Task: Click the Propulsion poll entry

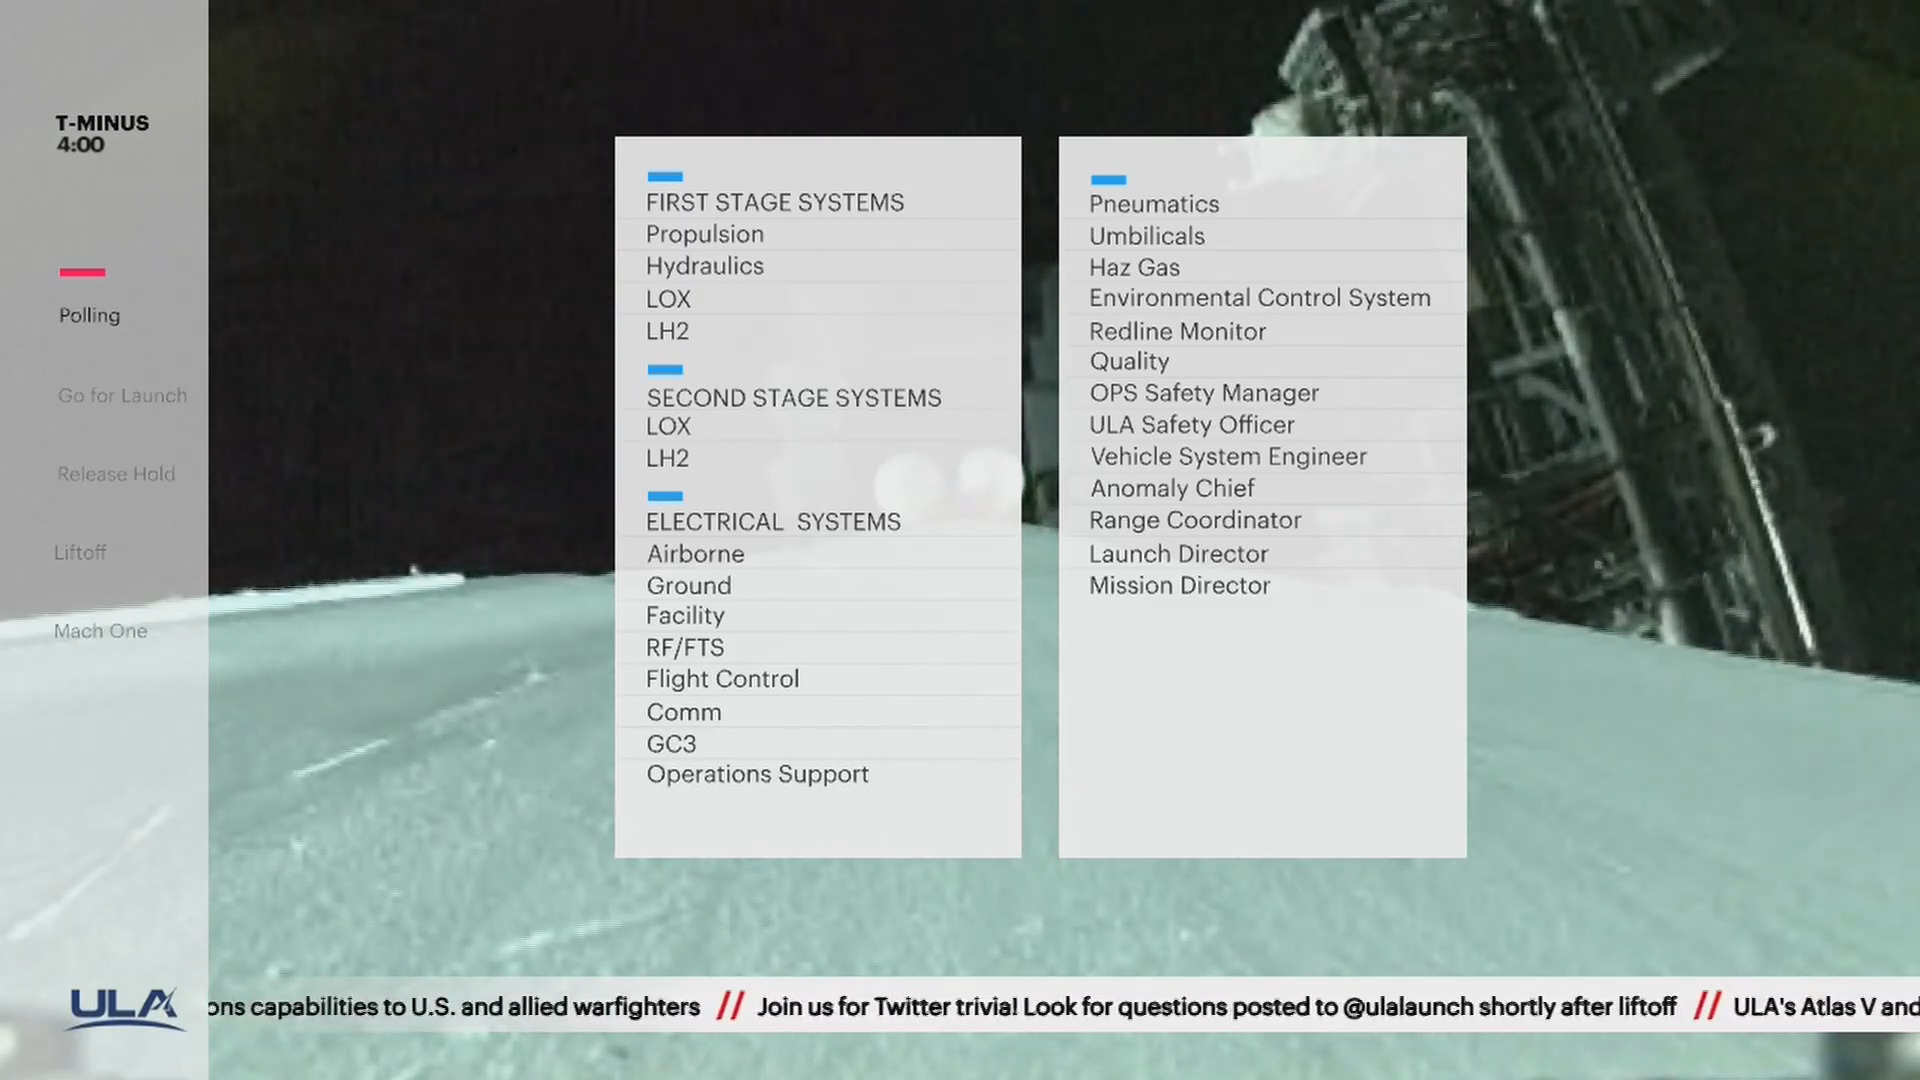Action: coord(704,234)
